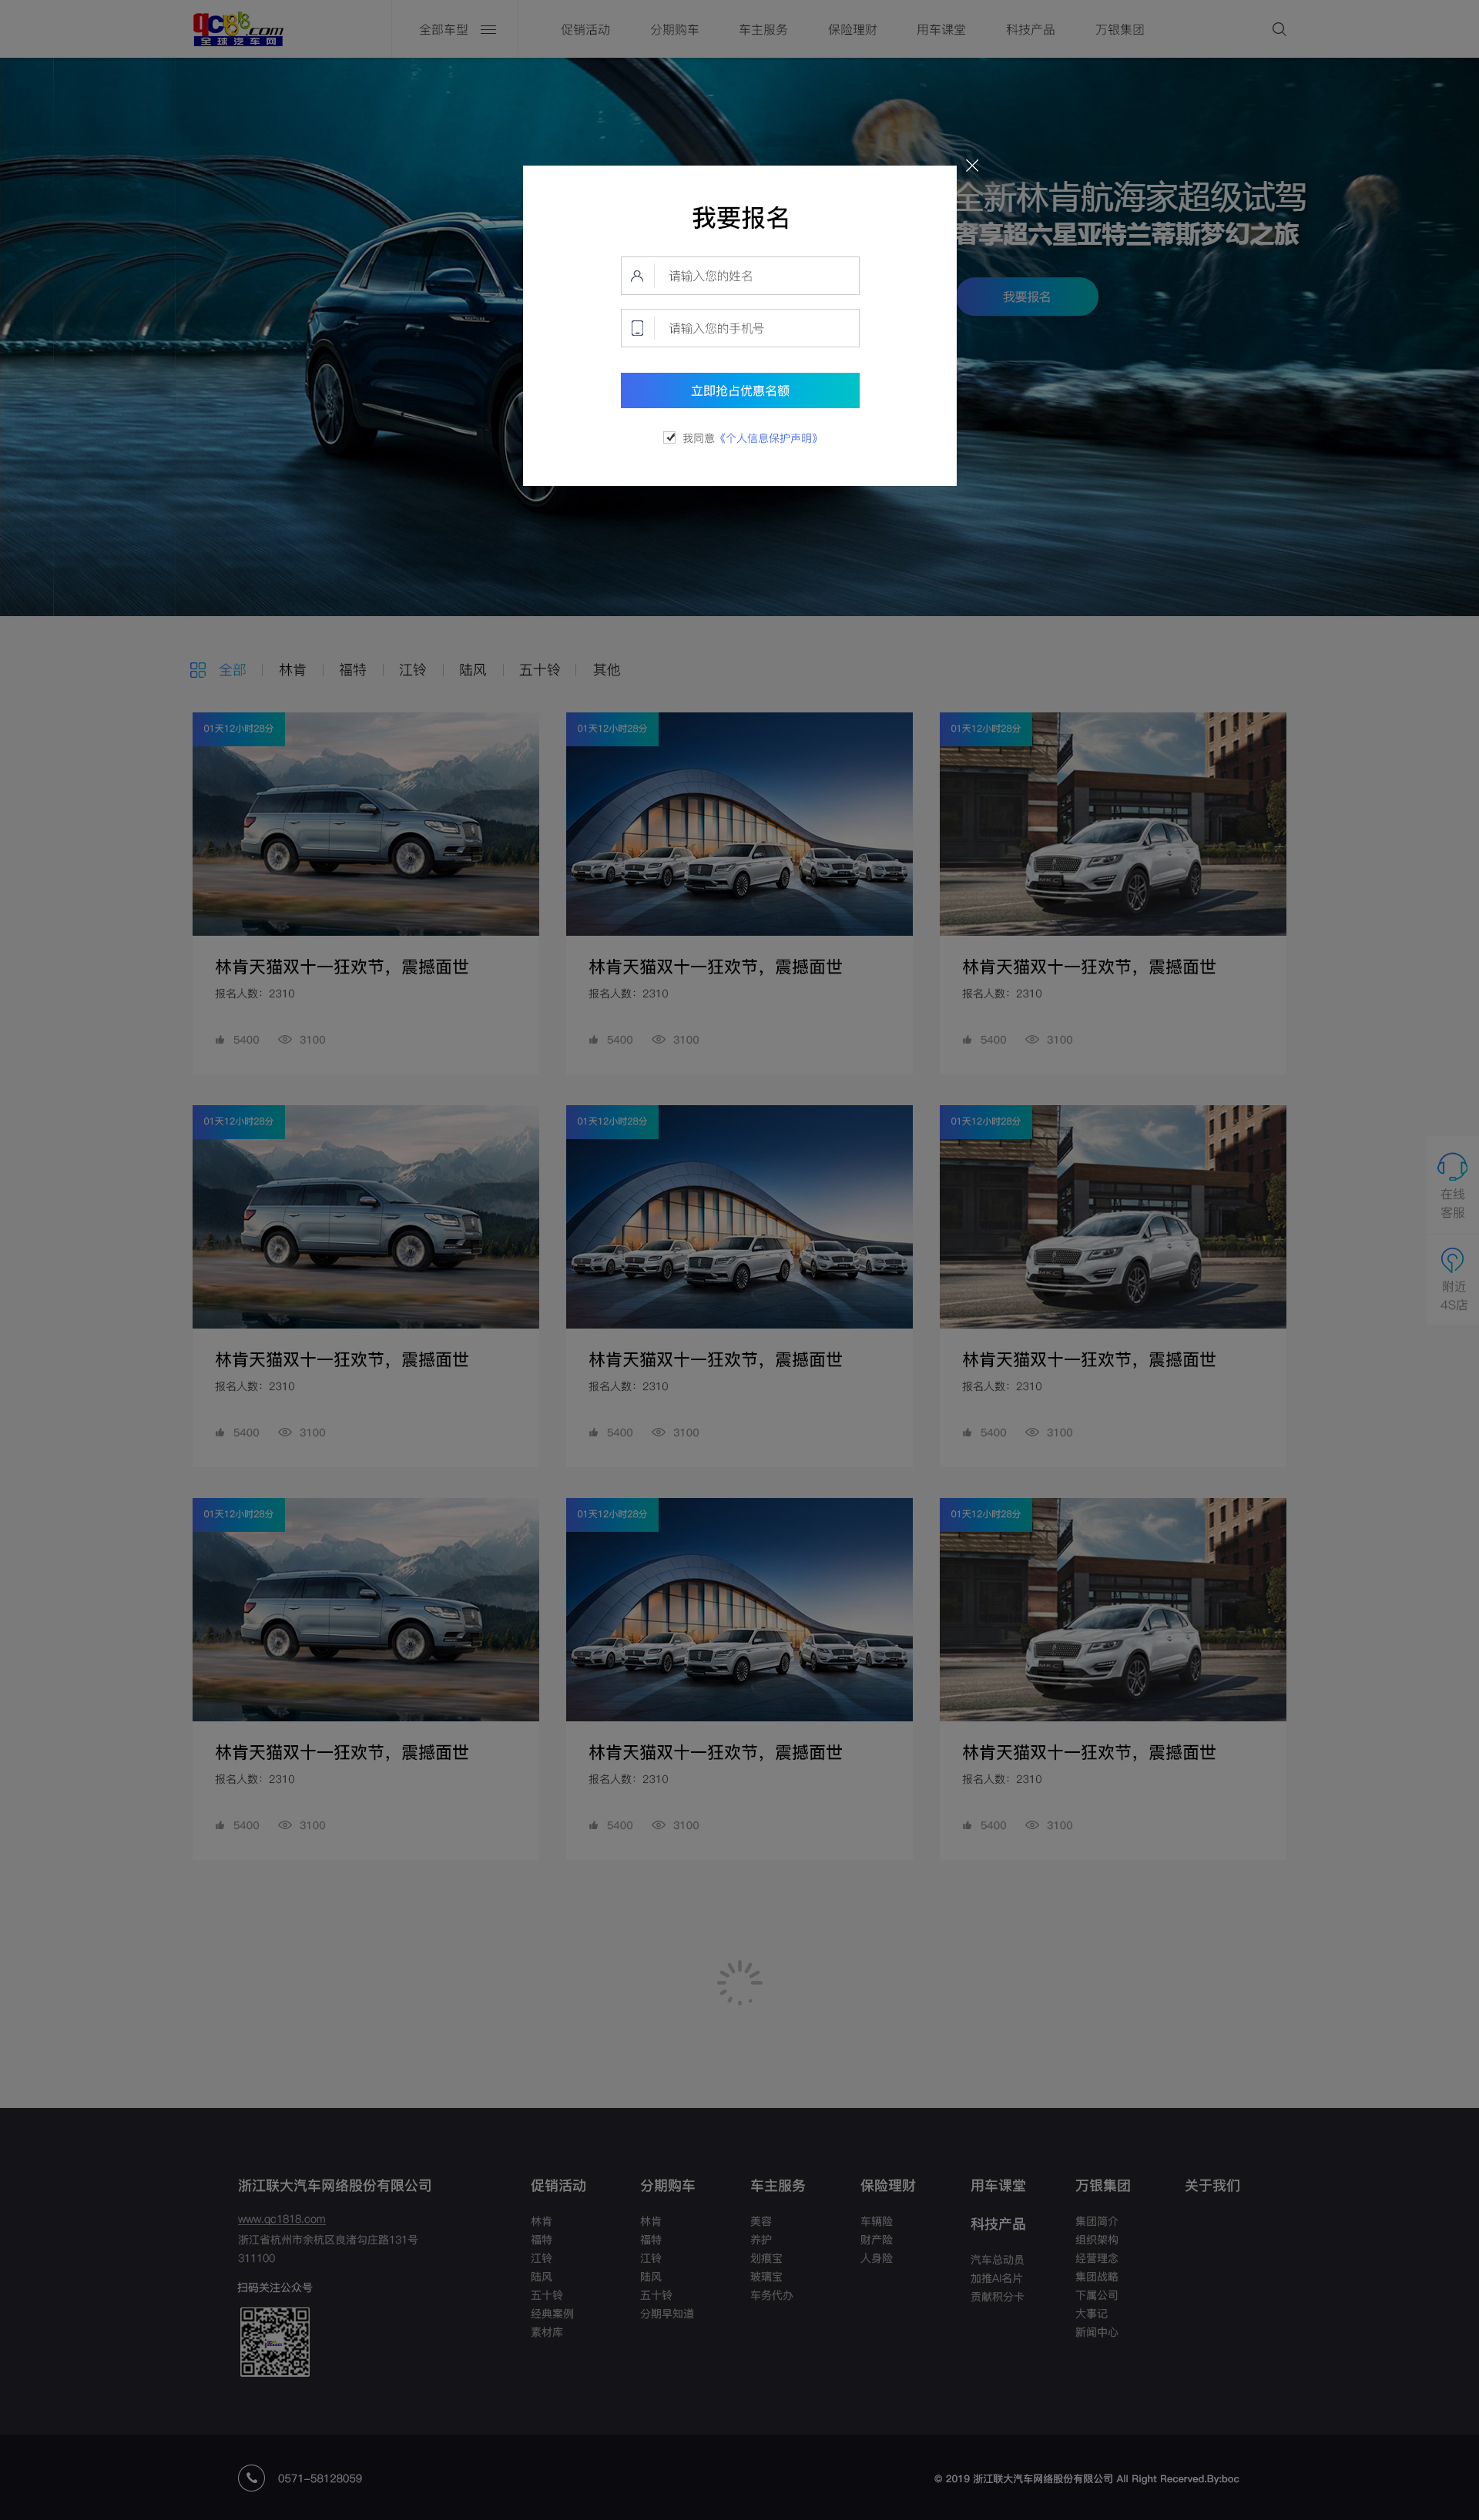Select the 其他 brand filter tab
The width and height of the screenshot is (1479, 2520).
tap(607, 670)
